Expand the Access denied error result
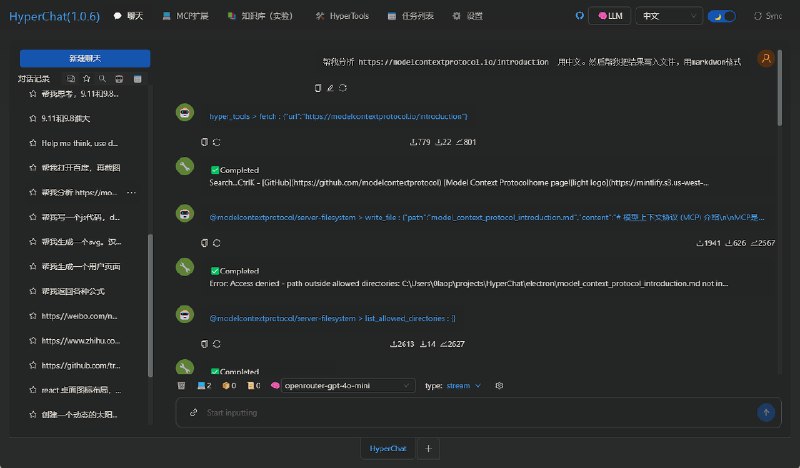Screen dimensions: 800x468 [468, 278]
